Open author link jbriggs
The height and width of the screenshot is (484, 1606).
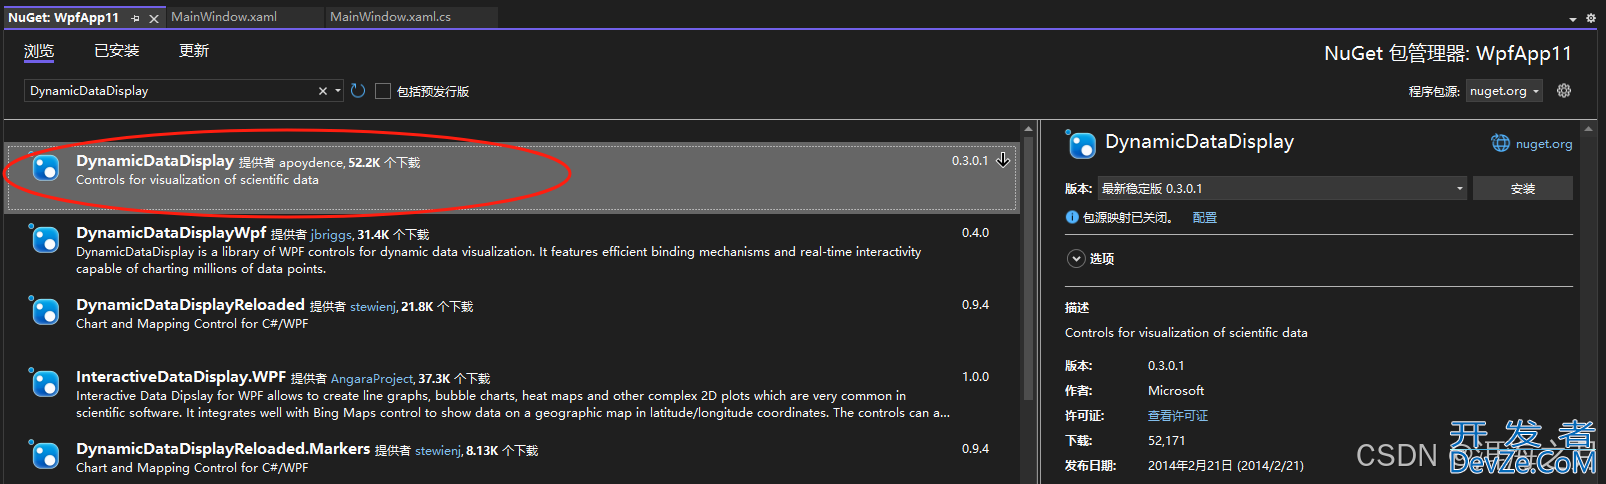click(331, 234)
